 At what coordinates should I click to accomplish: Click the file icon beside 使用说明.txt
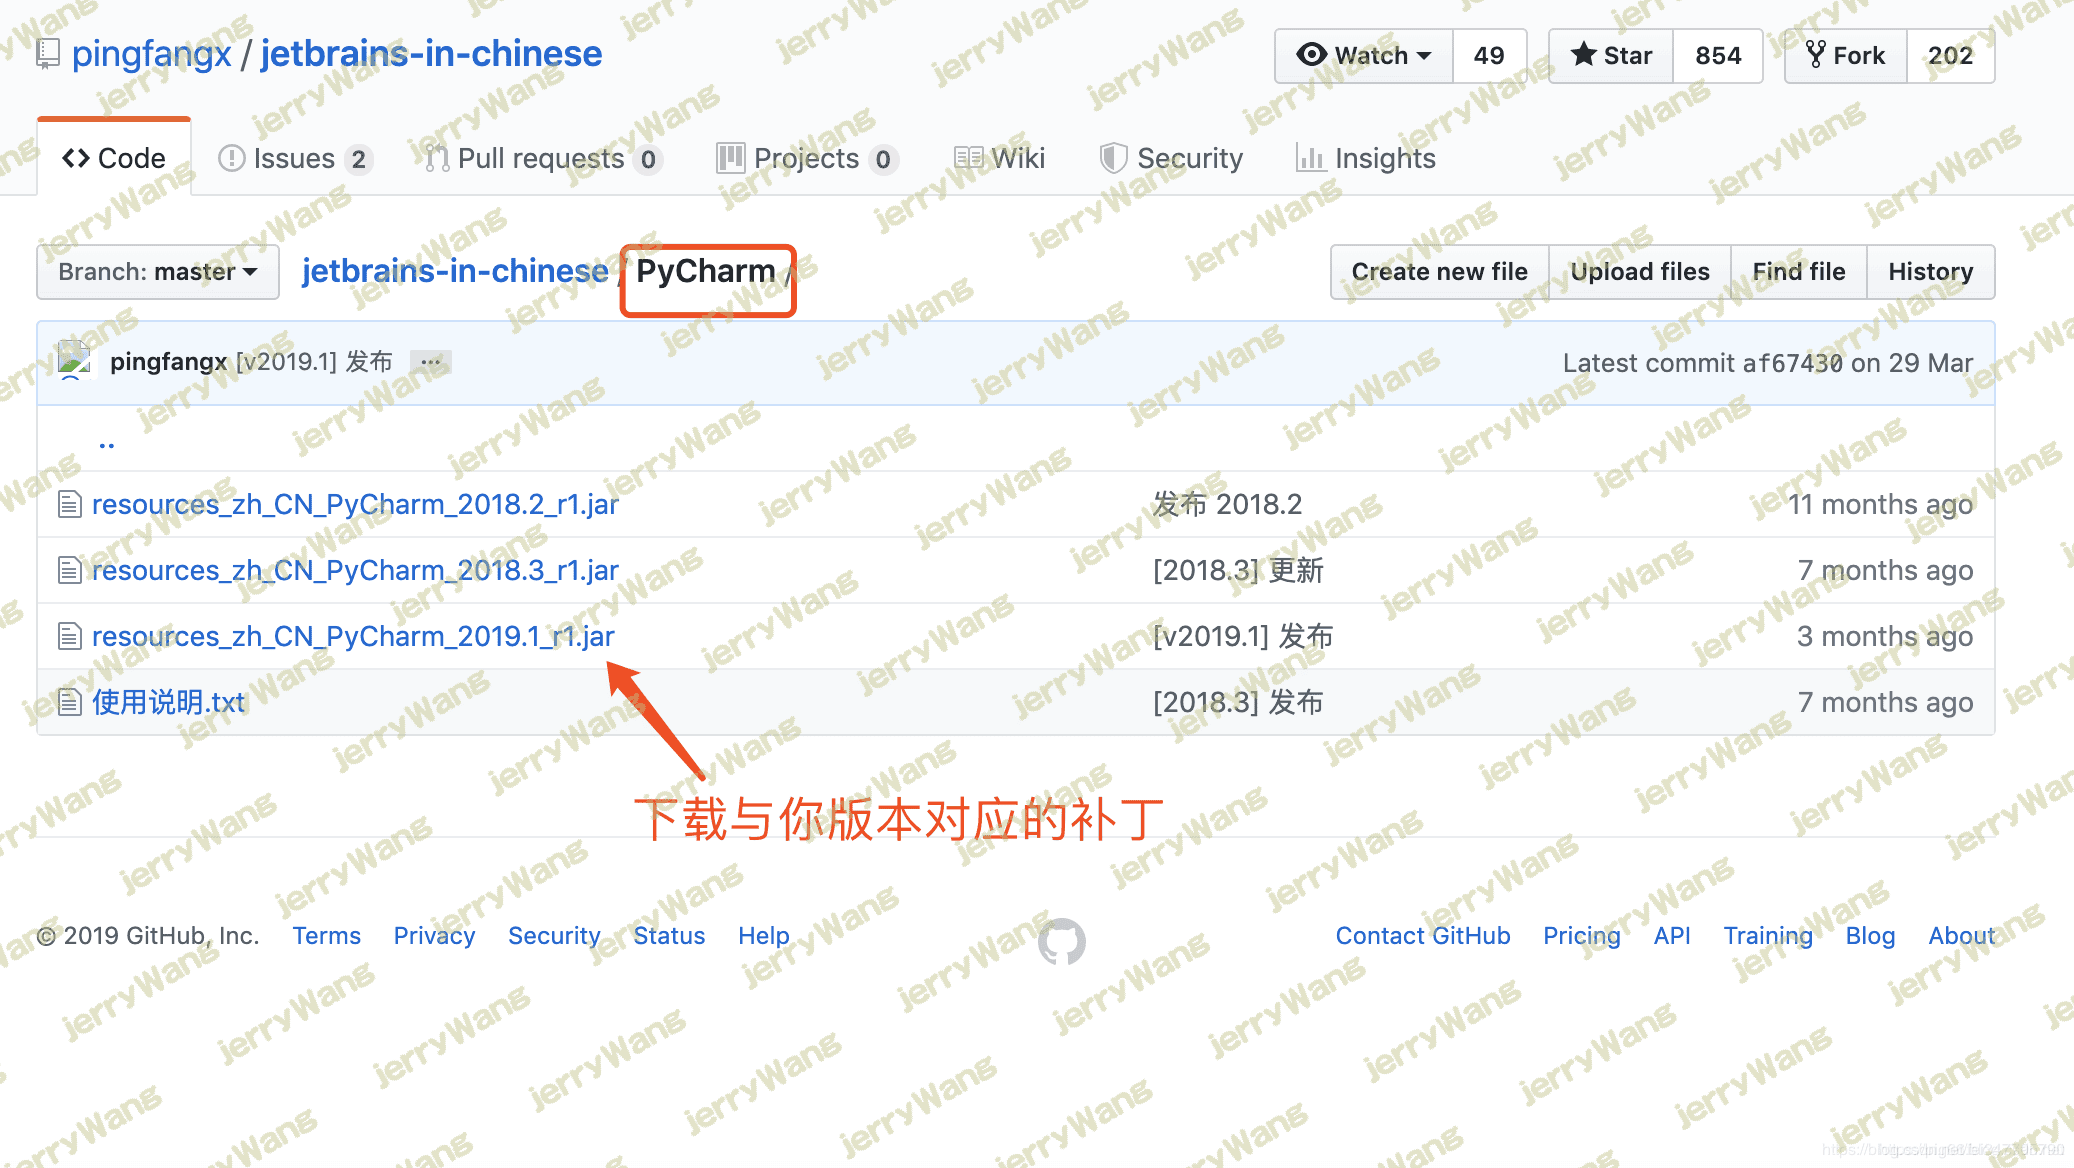point(69,702)
